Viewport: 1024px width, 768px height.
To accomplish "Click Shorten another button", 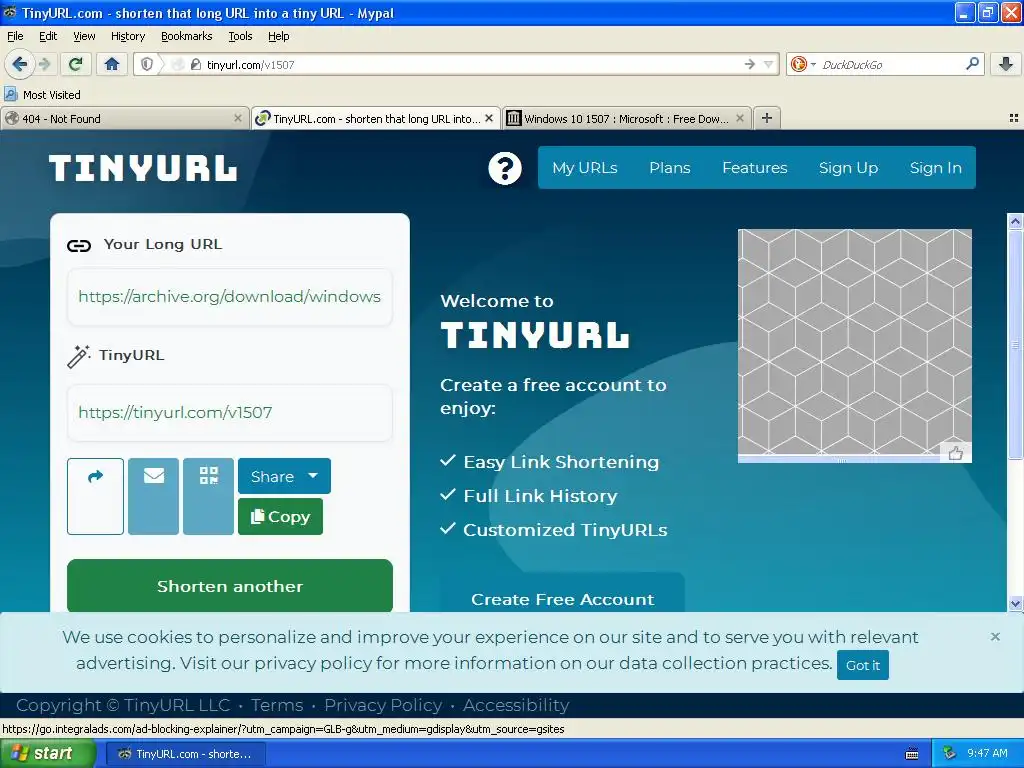I will pyautogui.click(x=230, y=586).
